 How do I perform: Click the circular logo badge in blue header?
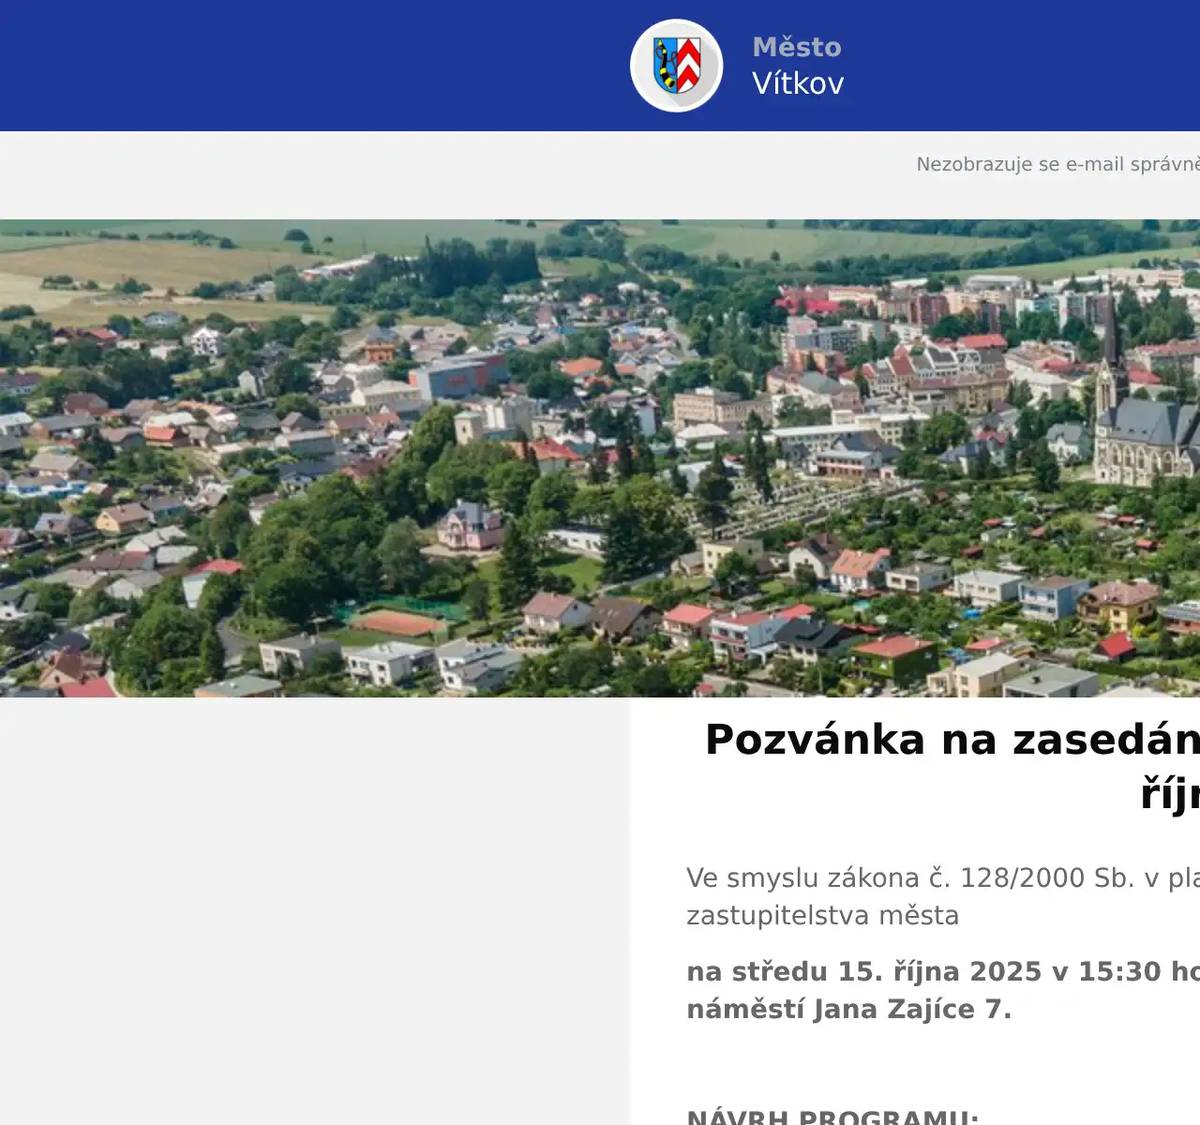675,65
